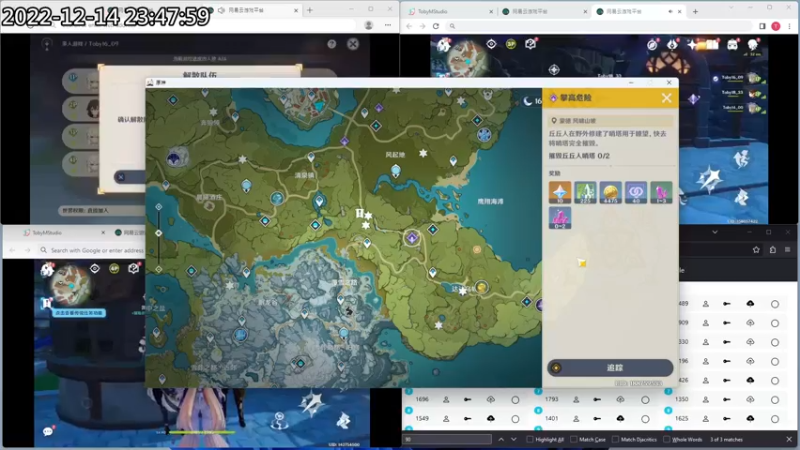
Task: Click the key icon in row 1696
Action: click(x=467, y=399)
